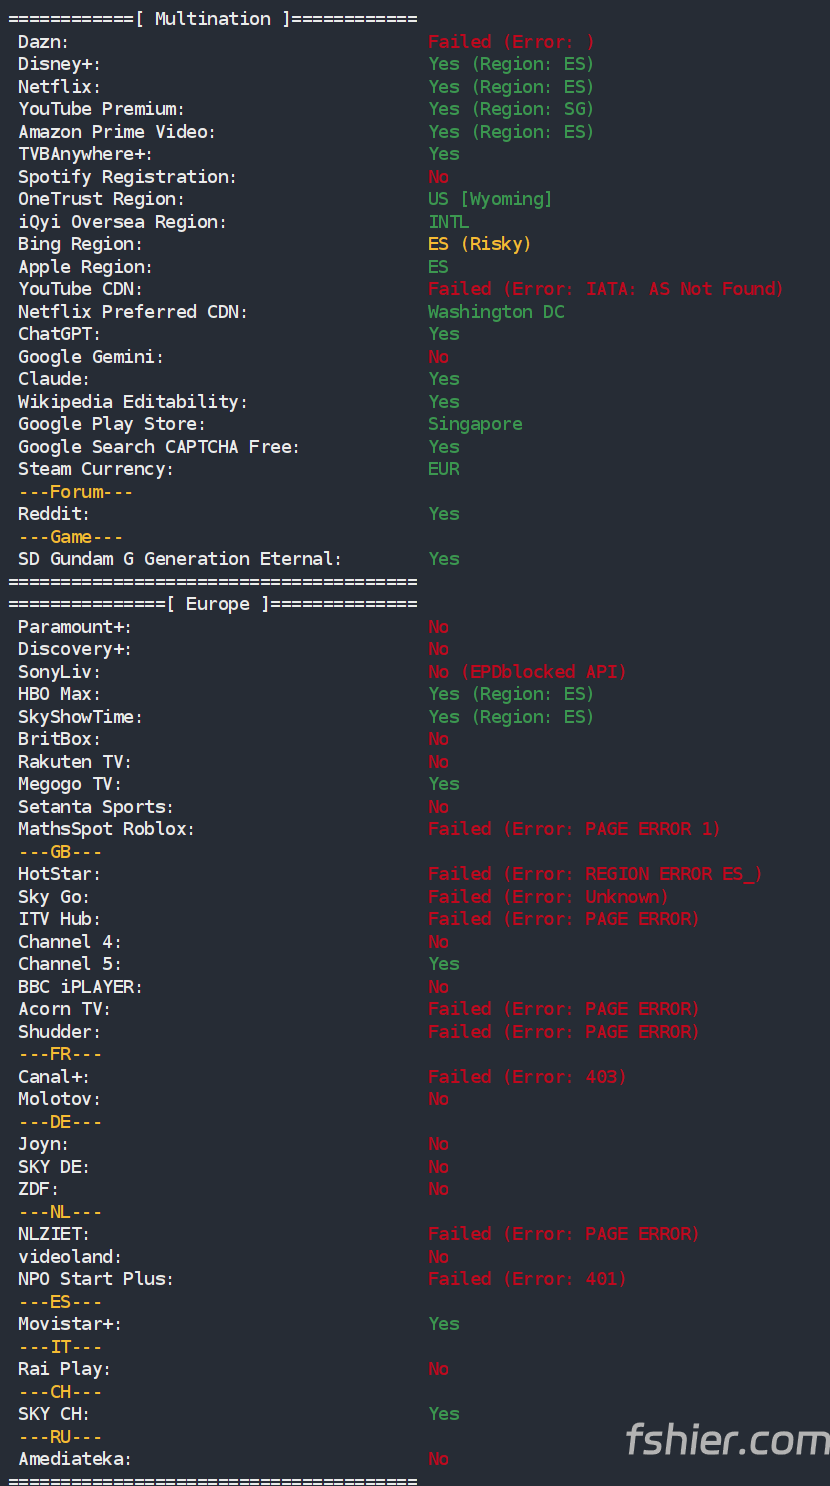Viewport: 830px width, 1486px height.
Task: Click the fshier.com watermark text
Action: tap(727, 1440)
